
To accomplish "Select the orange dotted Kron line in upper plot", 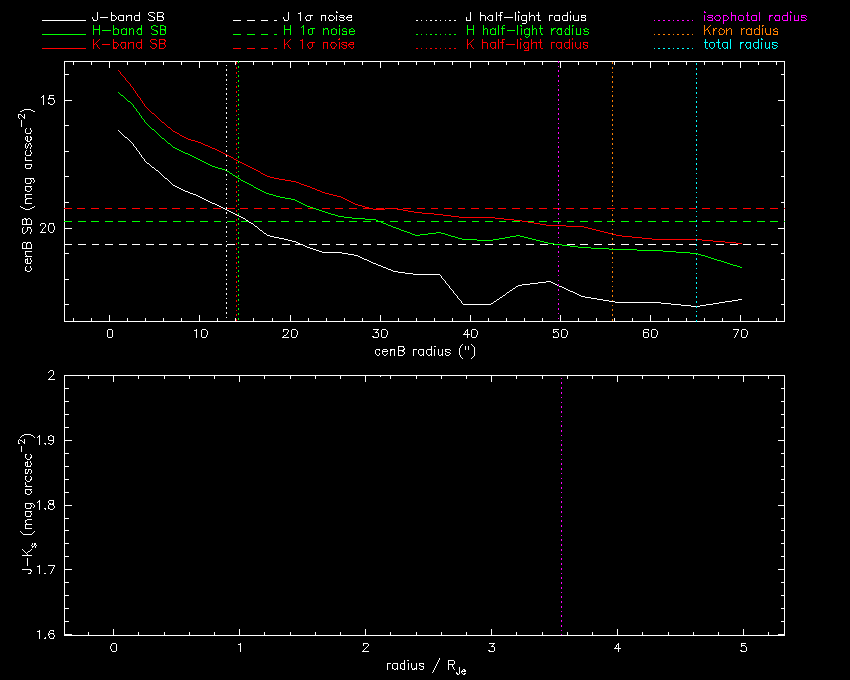I will 612,150.
